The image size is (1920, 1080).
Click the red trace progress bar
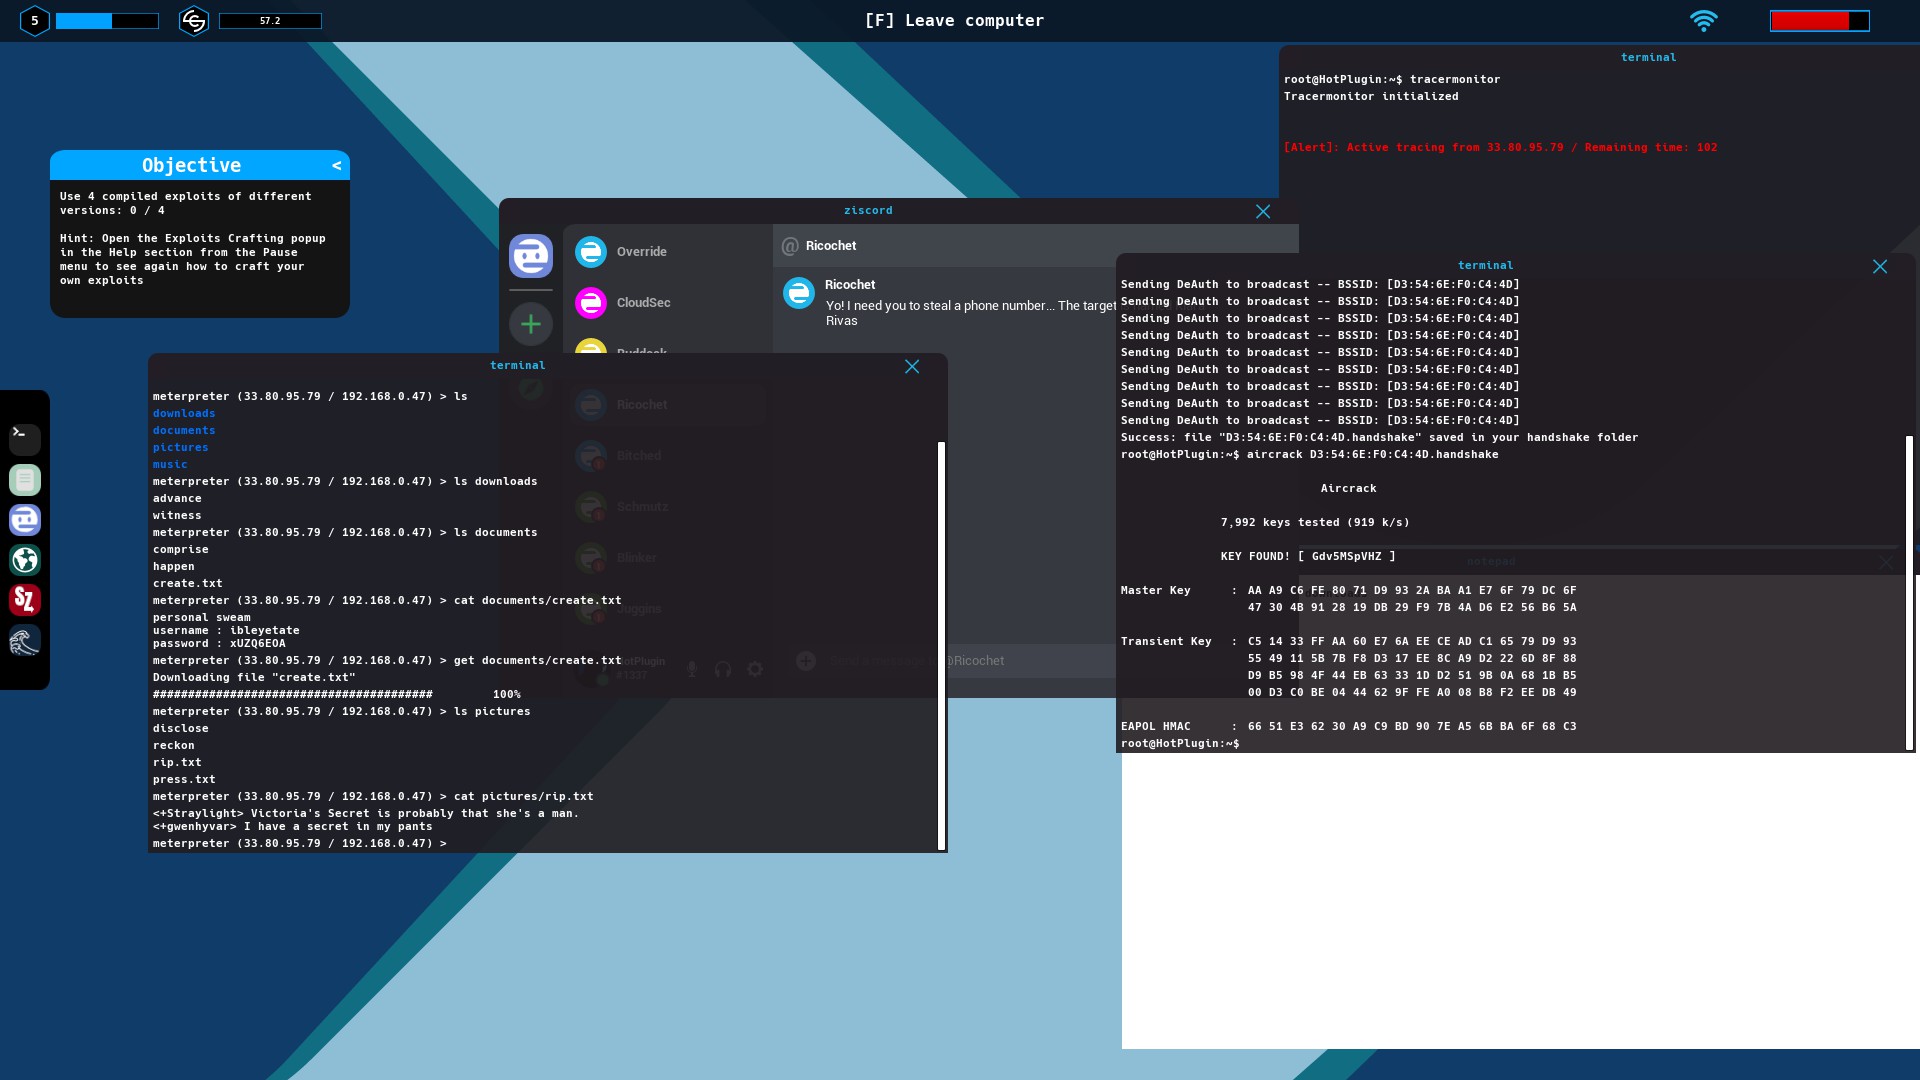1818,20
